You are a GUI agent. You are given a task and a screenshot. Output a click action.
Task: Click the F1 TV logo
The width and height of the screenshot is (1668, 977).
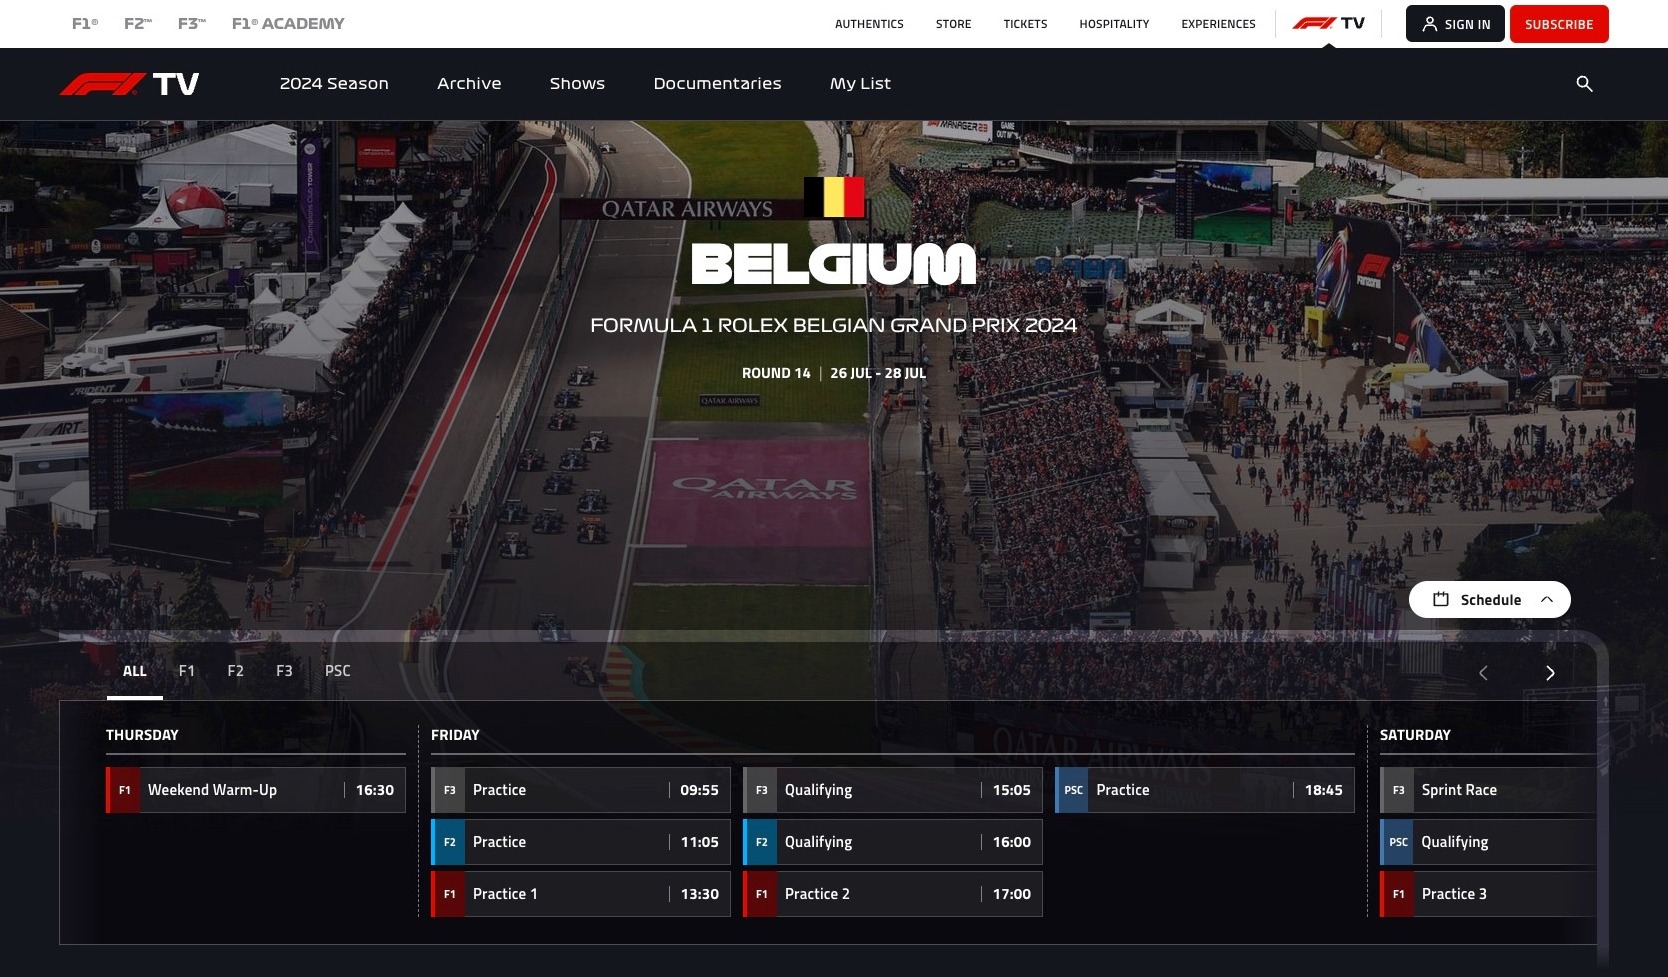coord(129,84)
